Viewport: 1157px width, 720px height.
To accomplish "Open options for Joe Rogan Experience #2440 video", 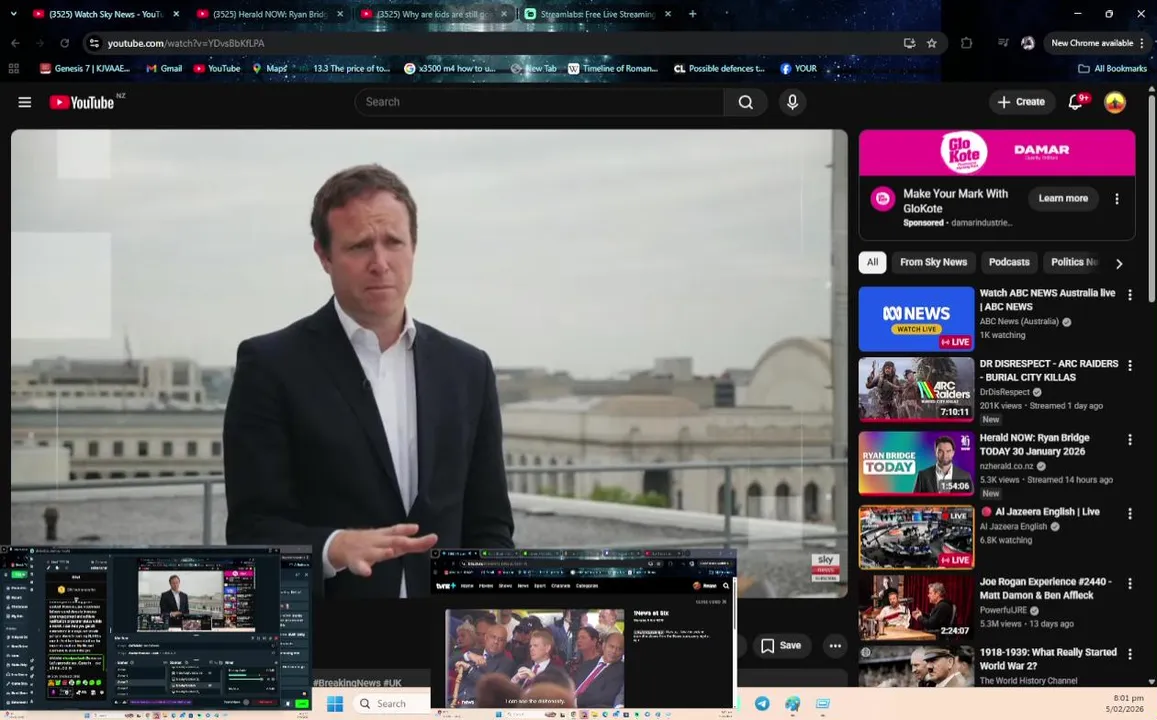I will click(1130, 584).
